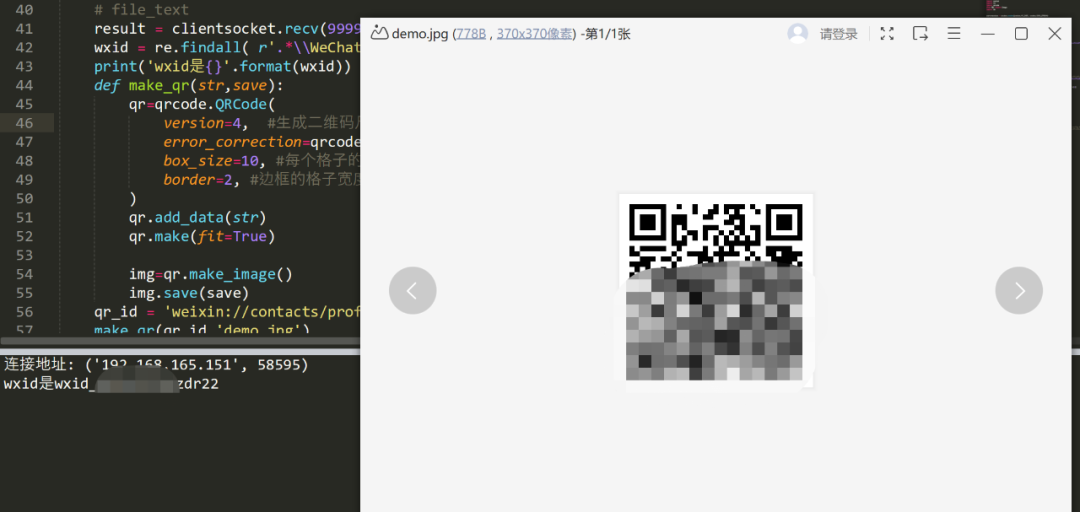Click 'qr=qrcode.QRCode(' in the editor

point(202,105)
